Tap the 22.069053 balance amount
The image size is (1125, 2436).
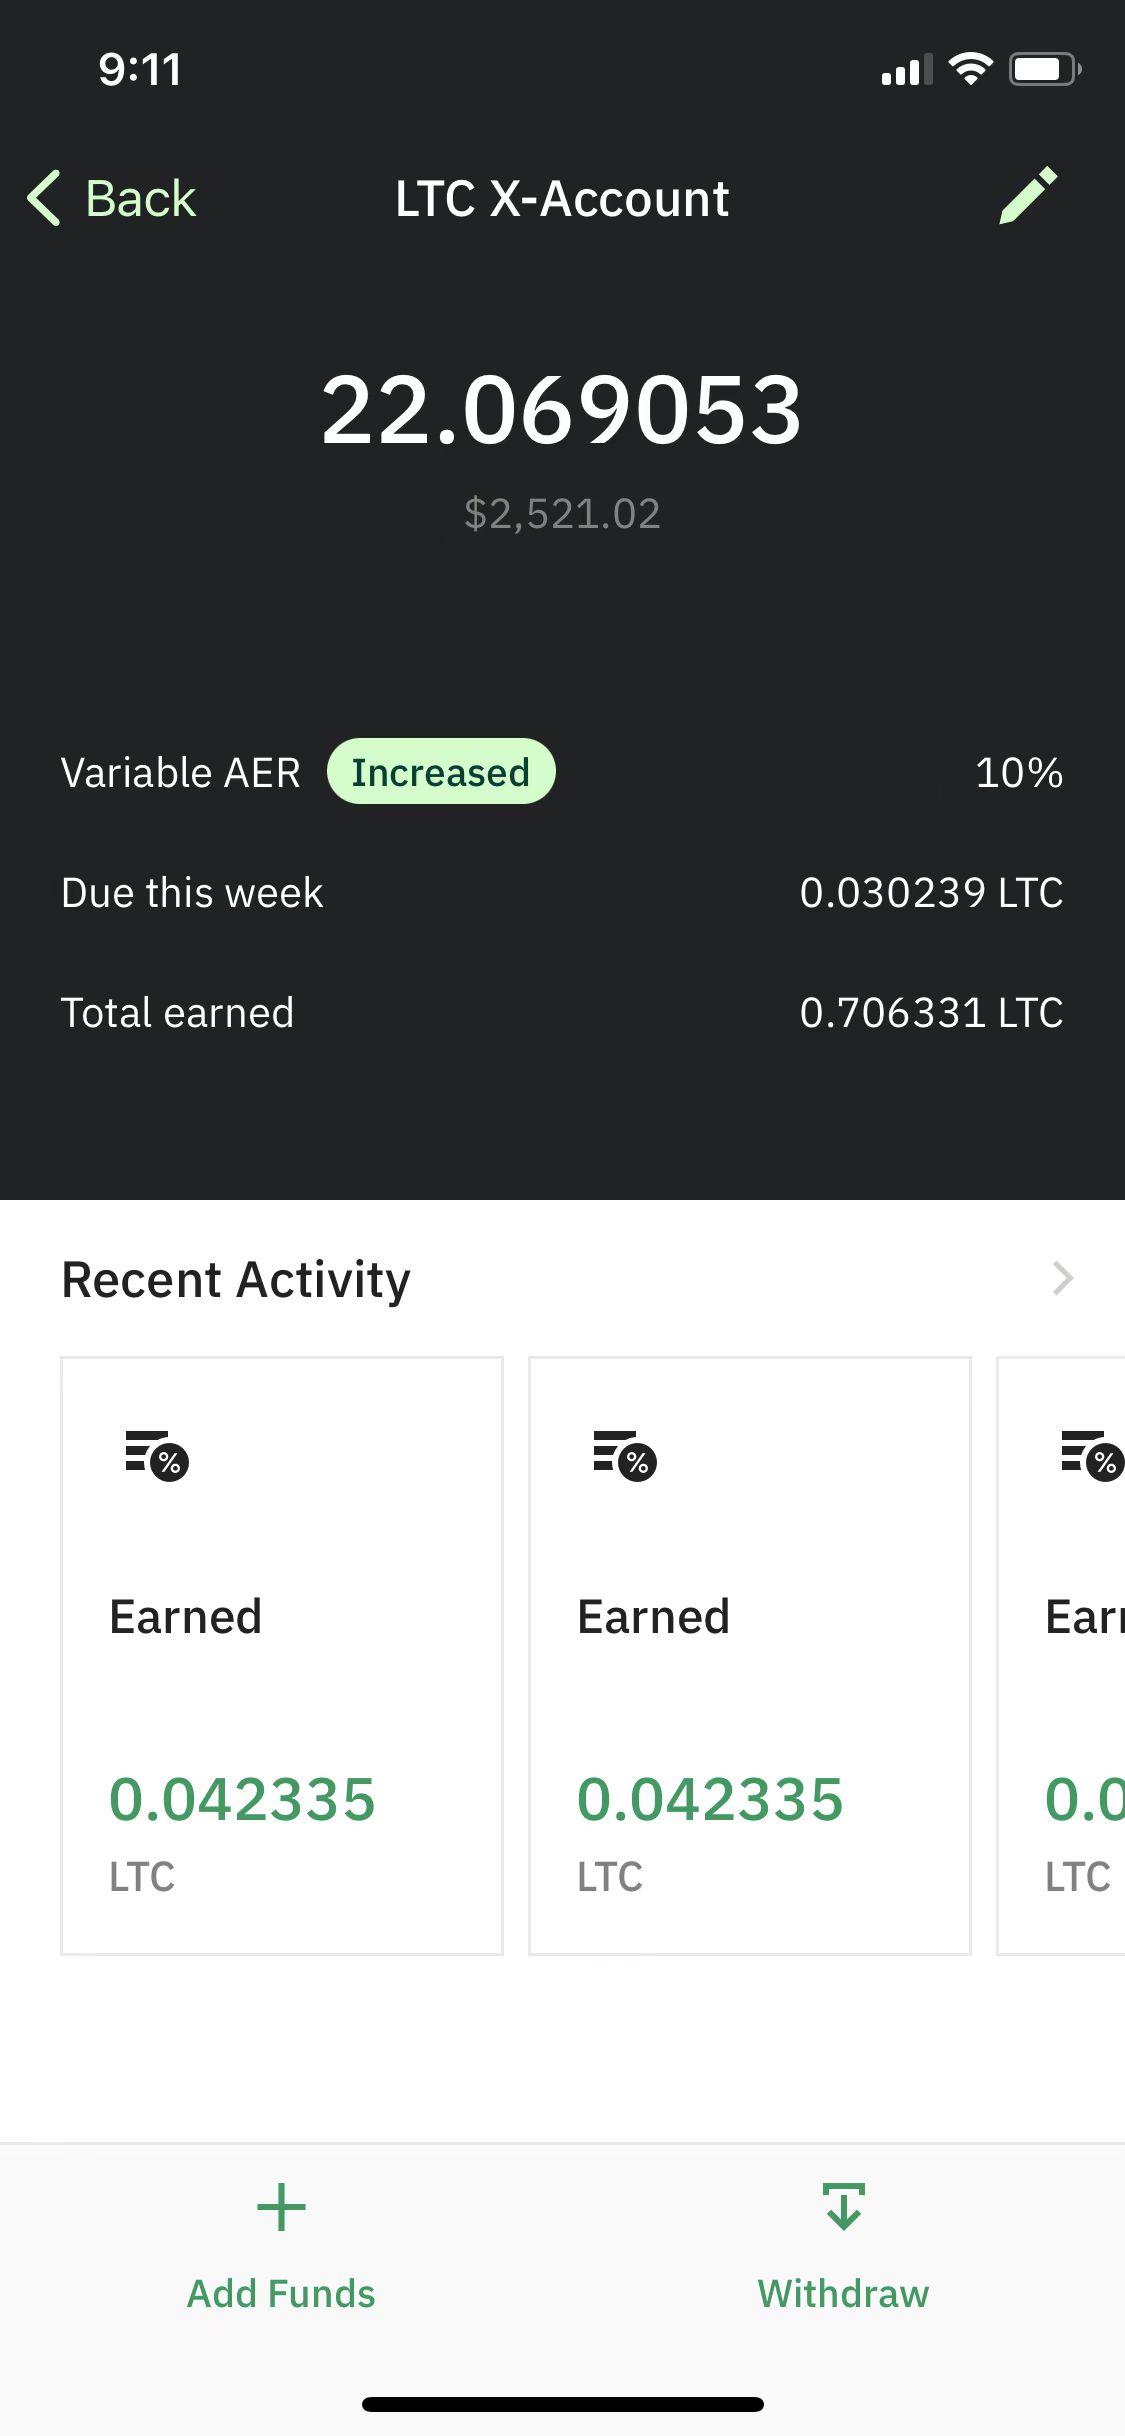pos(562,410)
